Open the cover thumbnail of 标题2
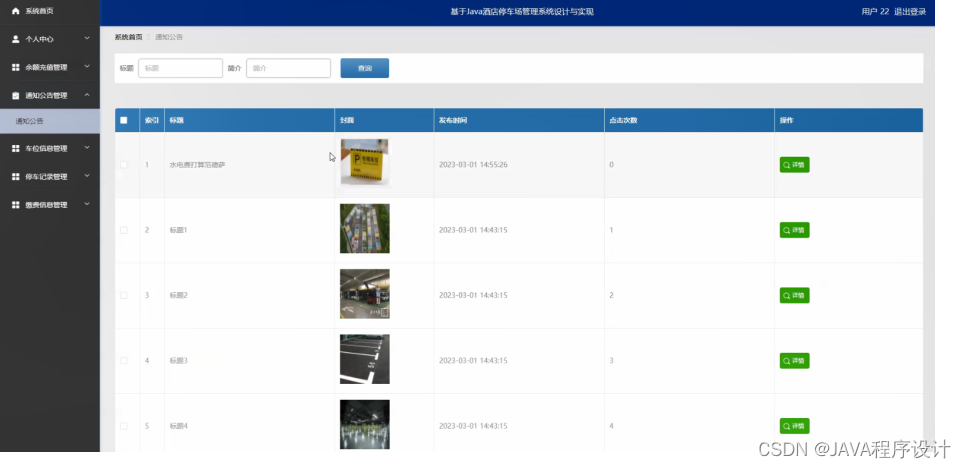Image resolution: width=966 pixels, height=468 pixels. point(365,294)
